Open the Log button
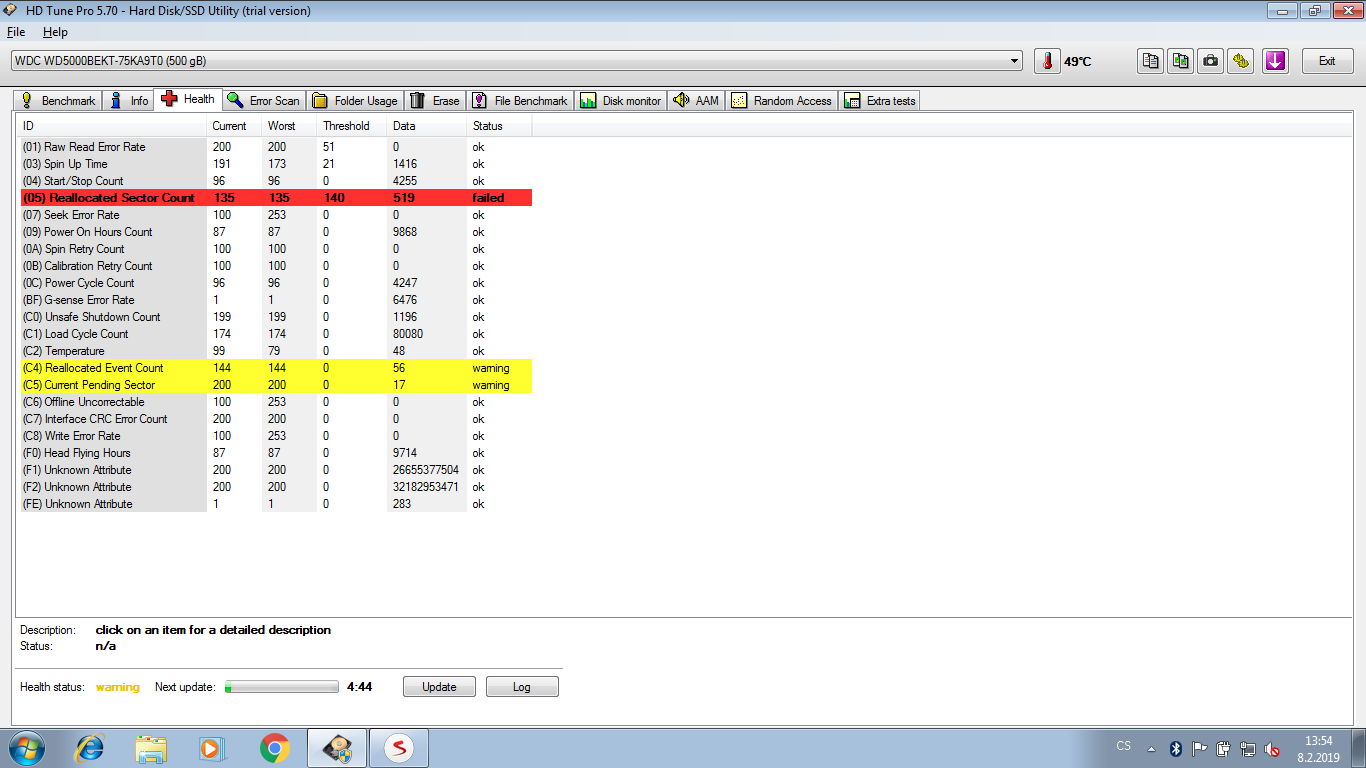The height and width of the screenshot is (768, 1366). [x=522, y=687]
